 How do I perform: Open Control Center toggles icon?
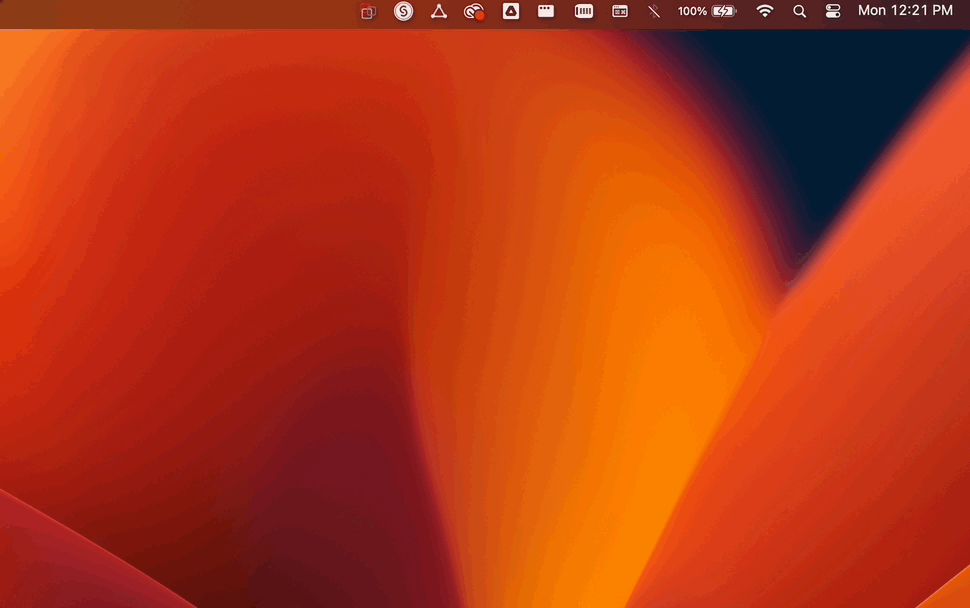(833, 11)
